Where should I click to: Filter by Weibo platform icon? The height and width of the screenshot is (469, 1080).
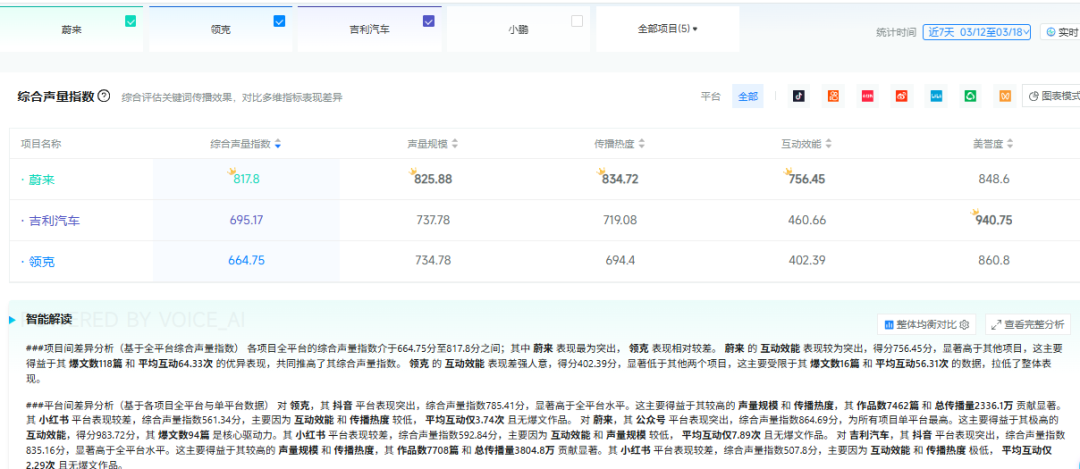tap(901, 96)
